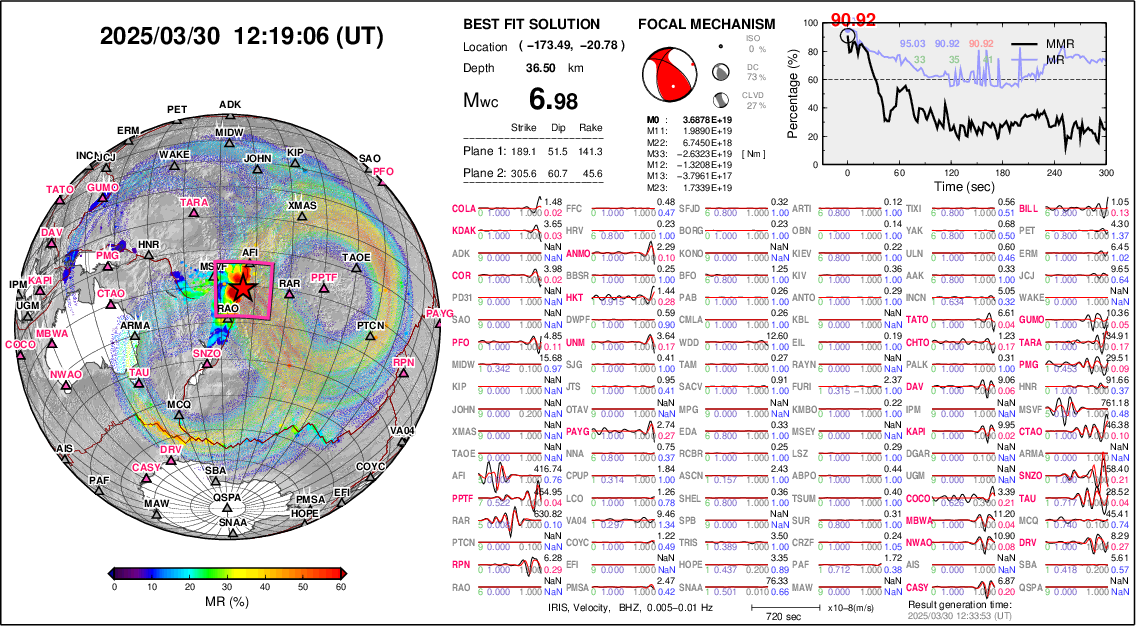Click the timestamp "2025/03/30 12:33:53 (UT)"
The image size is (1136, 626).
pyautogui.click(x=959, y=615)
